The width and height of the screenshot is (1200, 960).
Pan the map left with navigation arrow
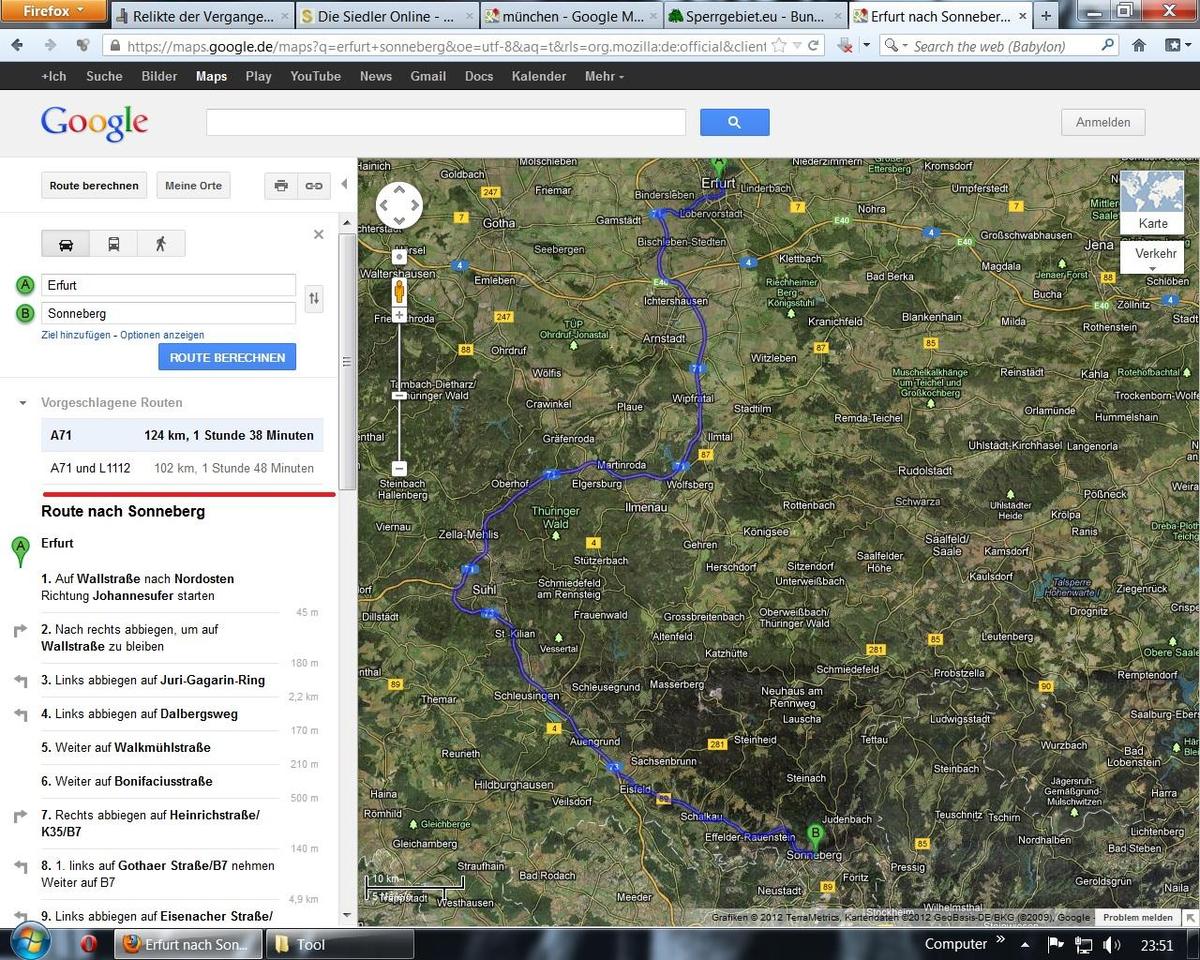point(383,205)
